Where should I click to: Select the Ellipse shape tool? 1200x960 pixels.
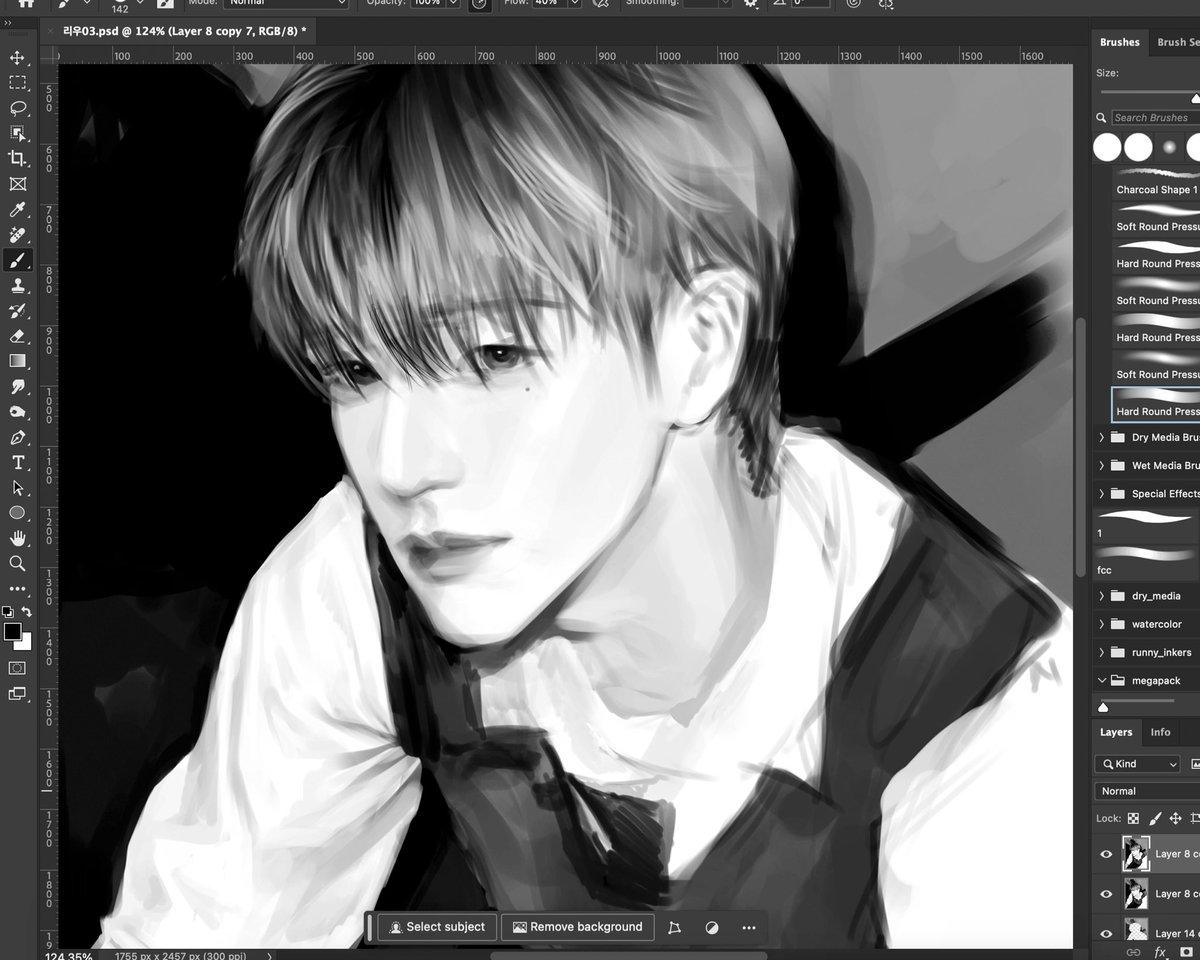tap(17, 513)
